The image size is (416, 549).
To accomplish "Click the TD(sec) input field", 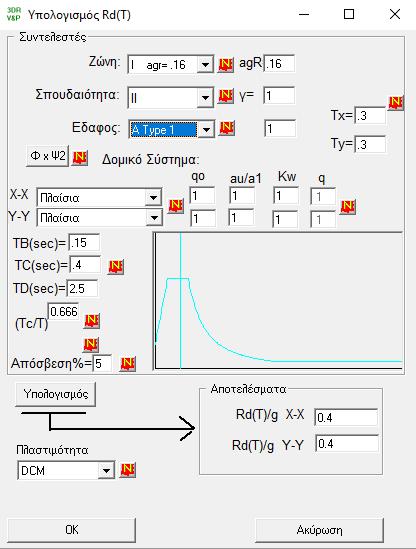I will [82, 289].
